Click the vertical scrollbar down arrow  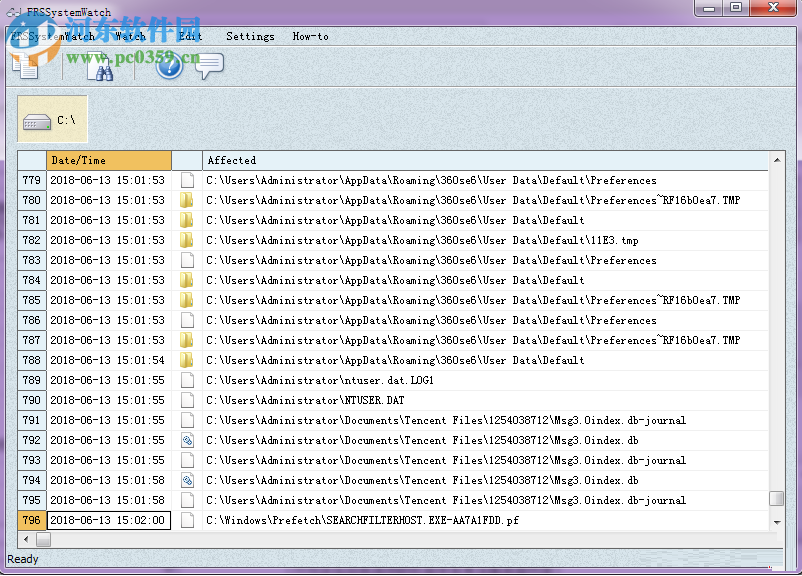pyautogui.click(x=776, y=521)
